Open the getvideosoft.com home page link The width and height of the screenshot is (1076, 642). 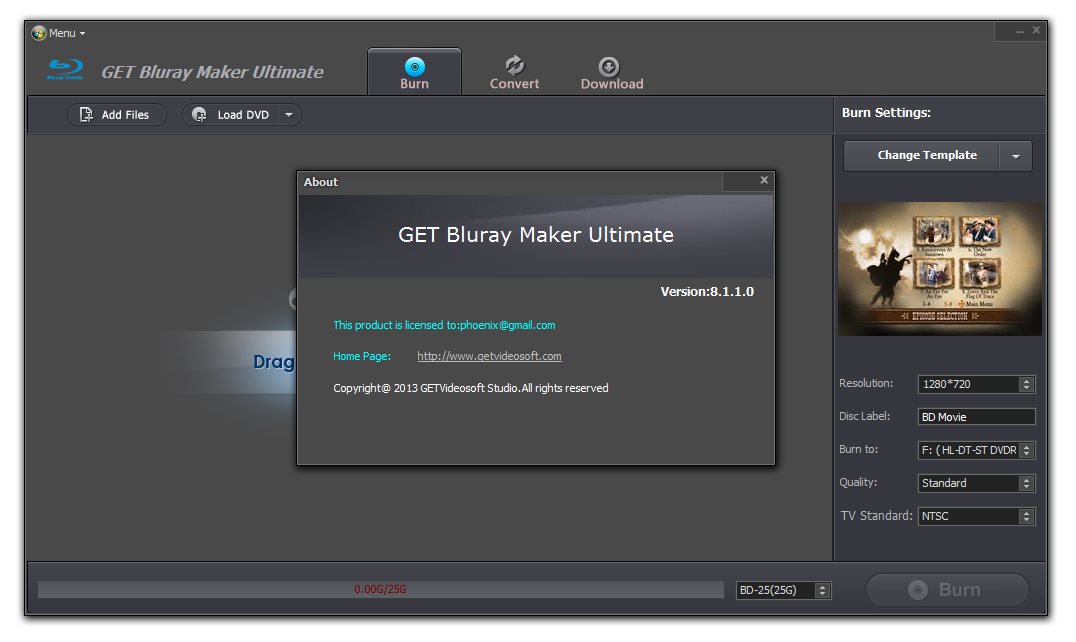489,356
